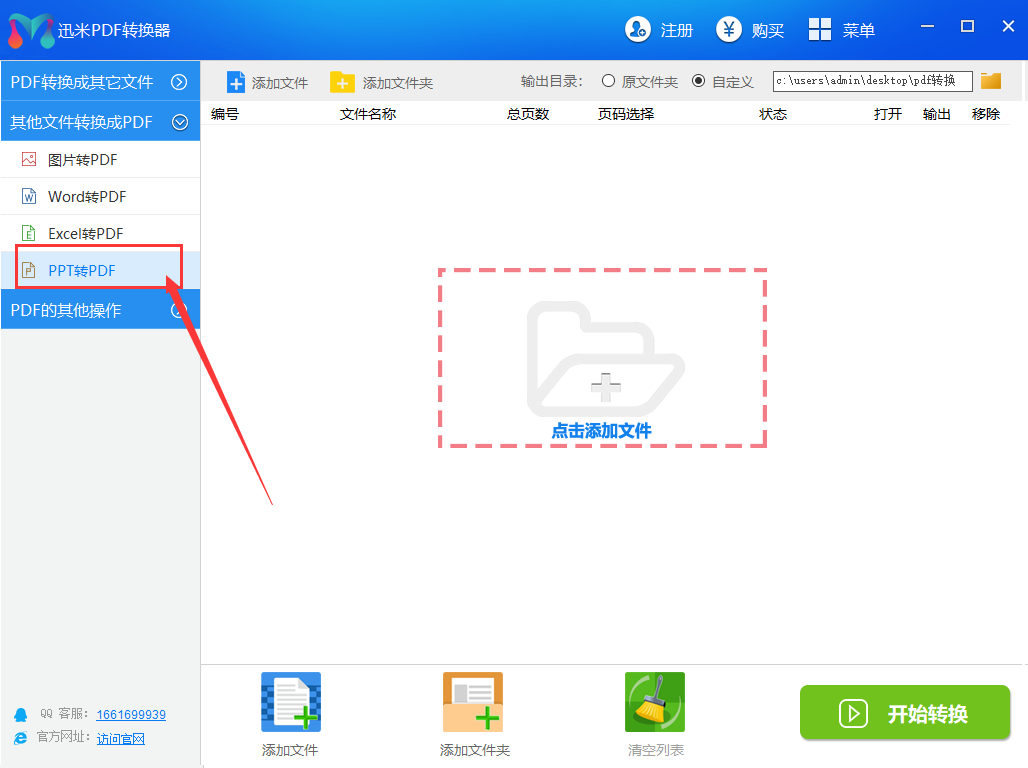Click the Register user icon
1028x768 pixels.
point(637,30)
